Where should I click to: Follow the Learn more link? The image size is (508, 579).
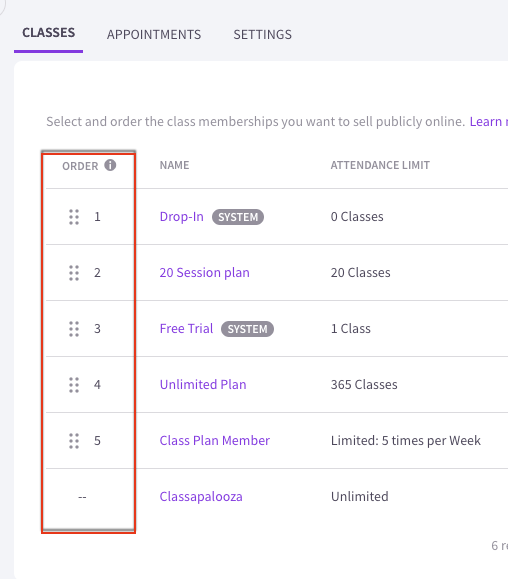click(488, 121)
